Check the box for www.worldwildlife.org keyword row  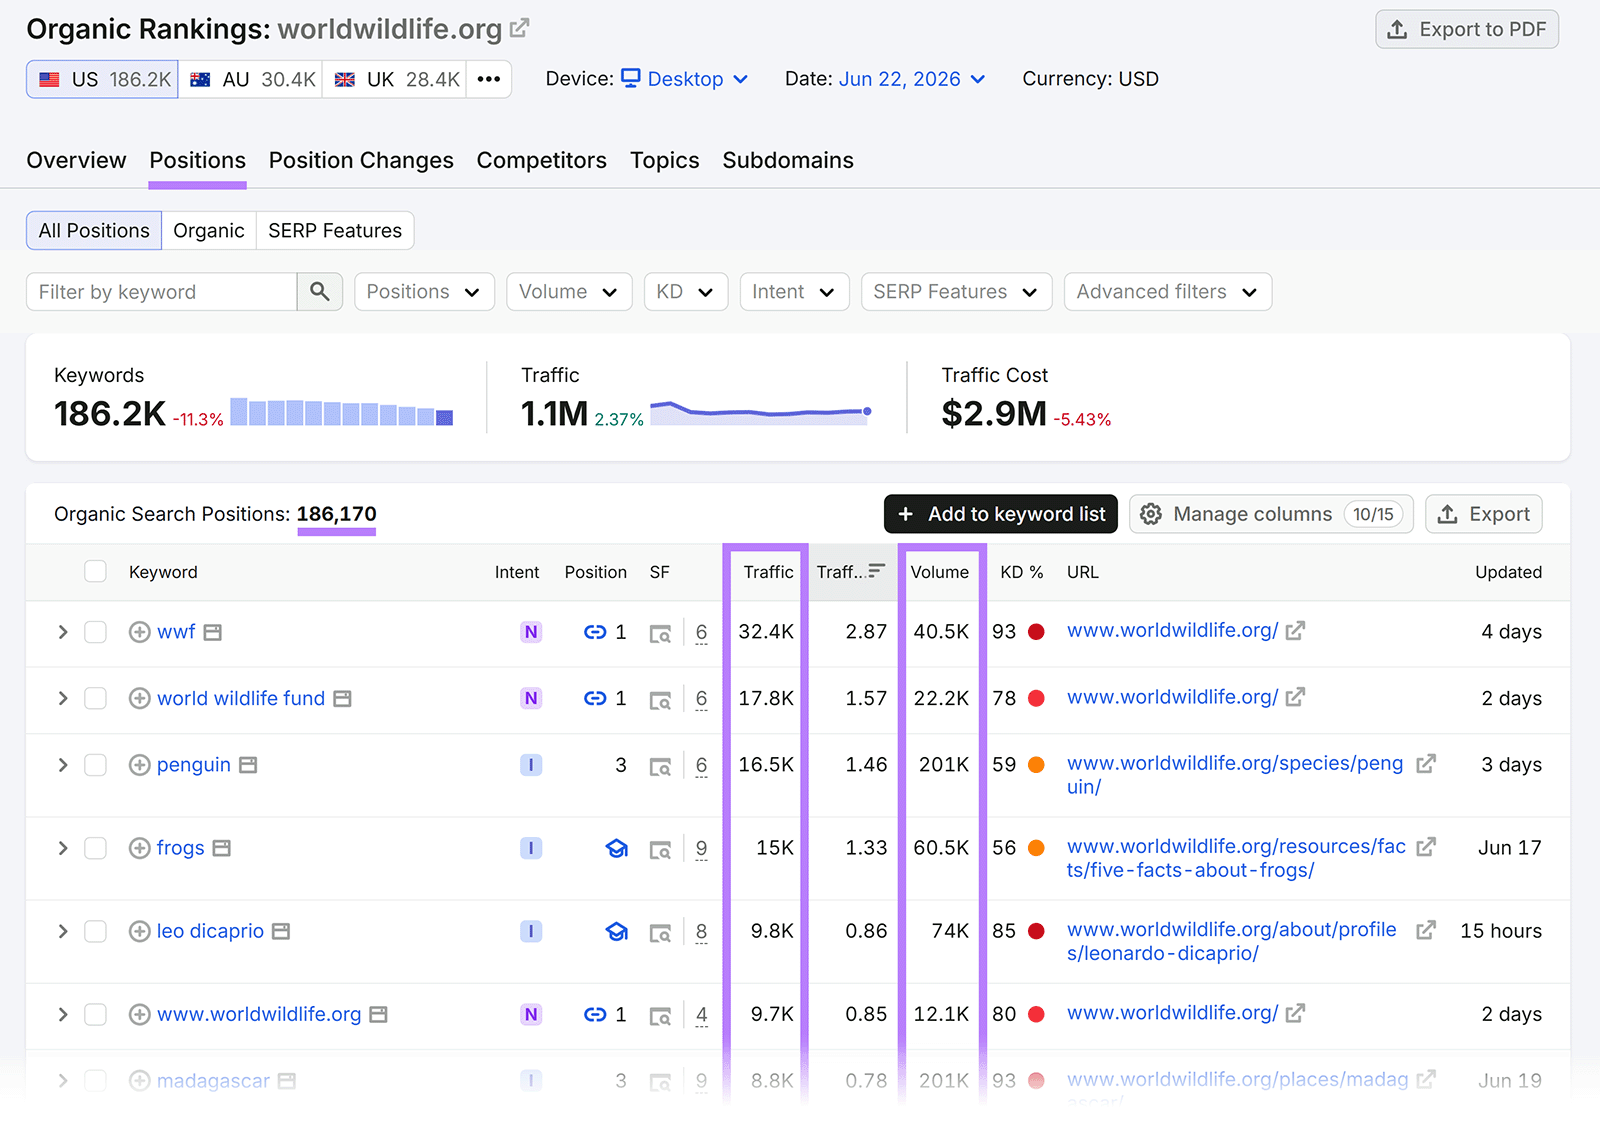coord(95,1014)
